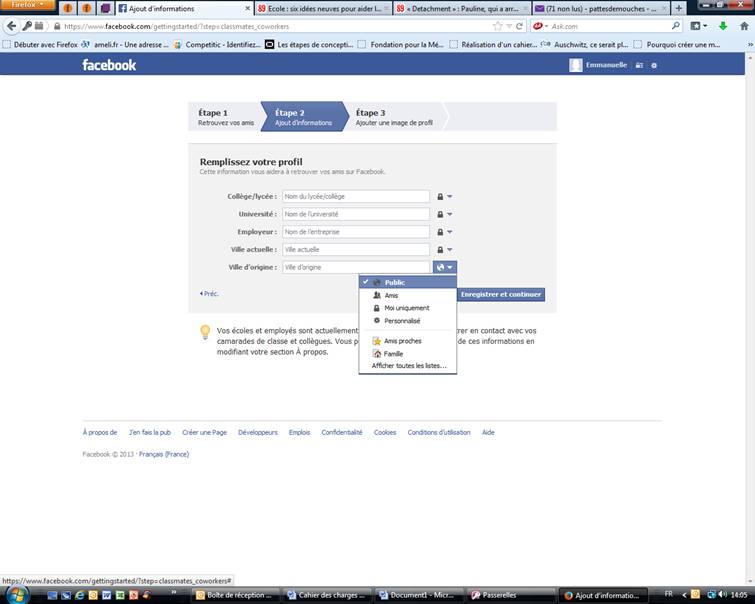Open the ameli.fr bookmark

click(x=126, y=45)
